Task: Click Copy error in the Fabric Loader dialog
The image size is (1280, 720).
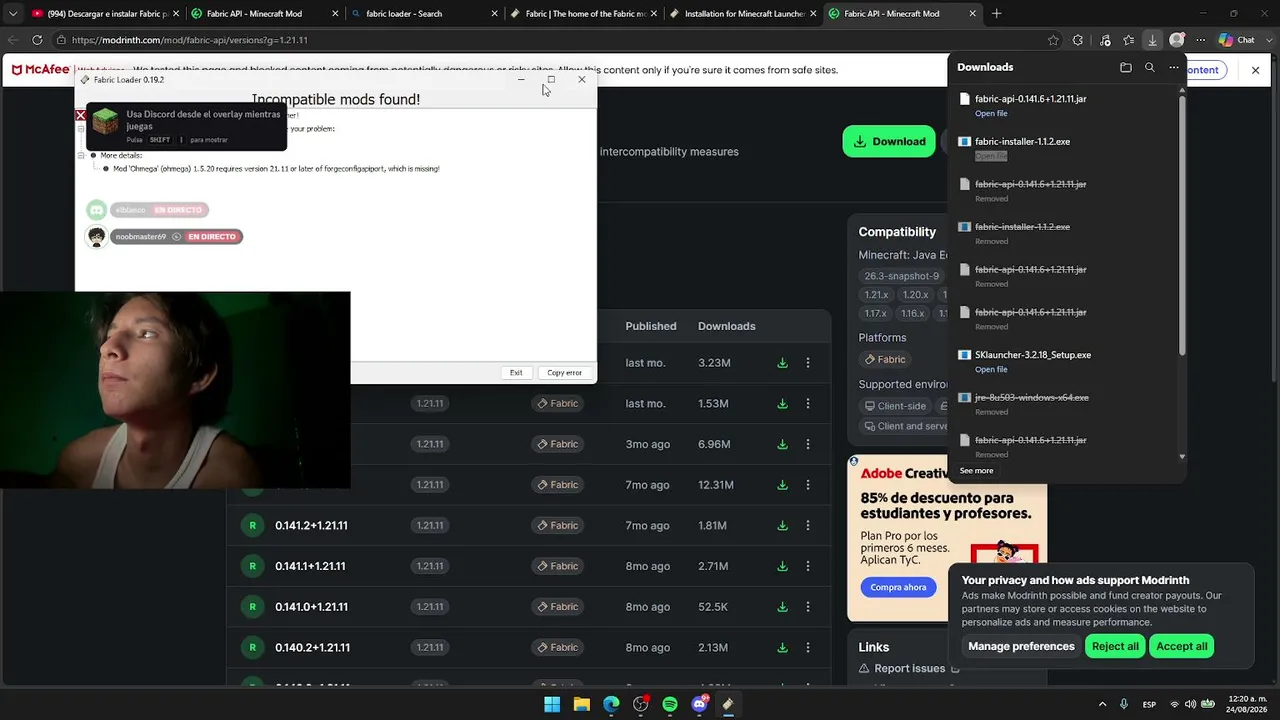Action: click(564, 373)
